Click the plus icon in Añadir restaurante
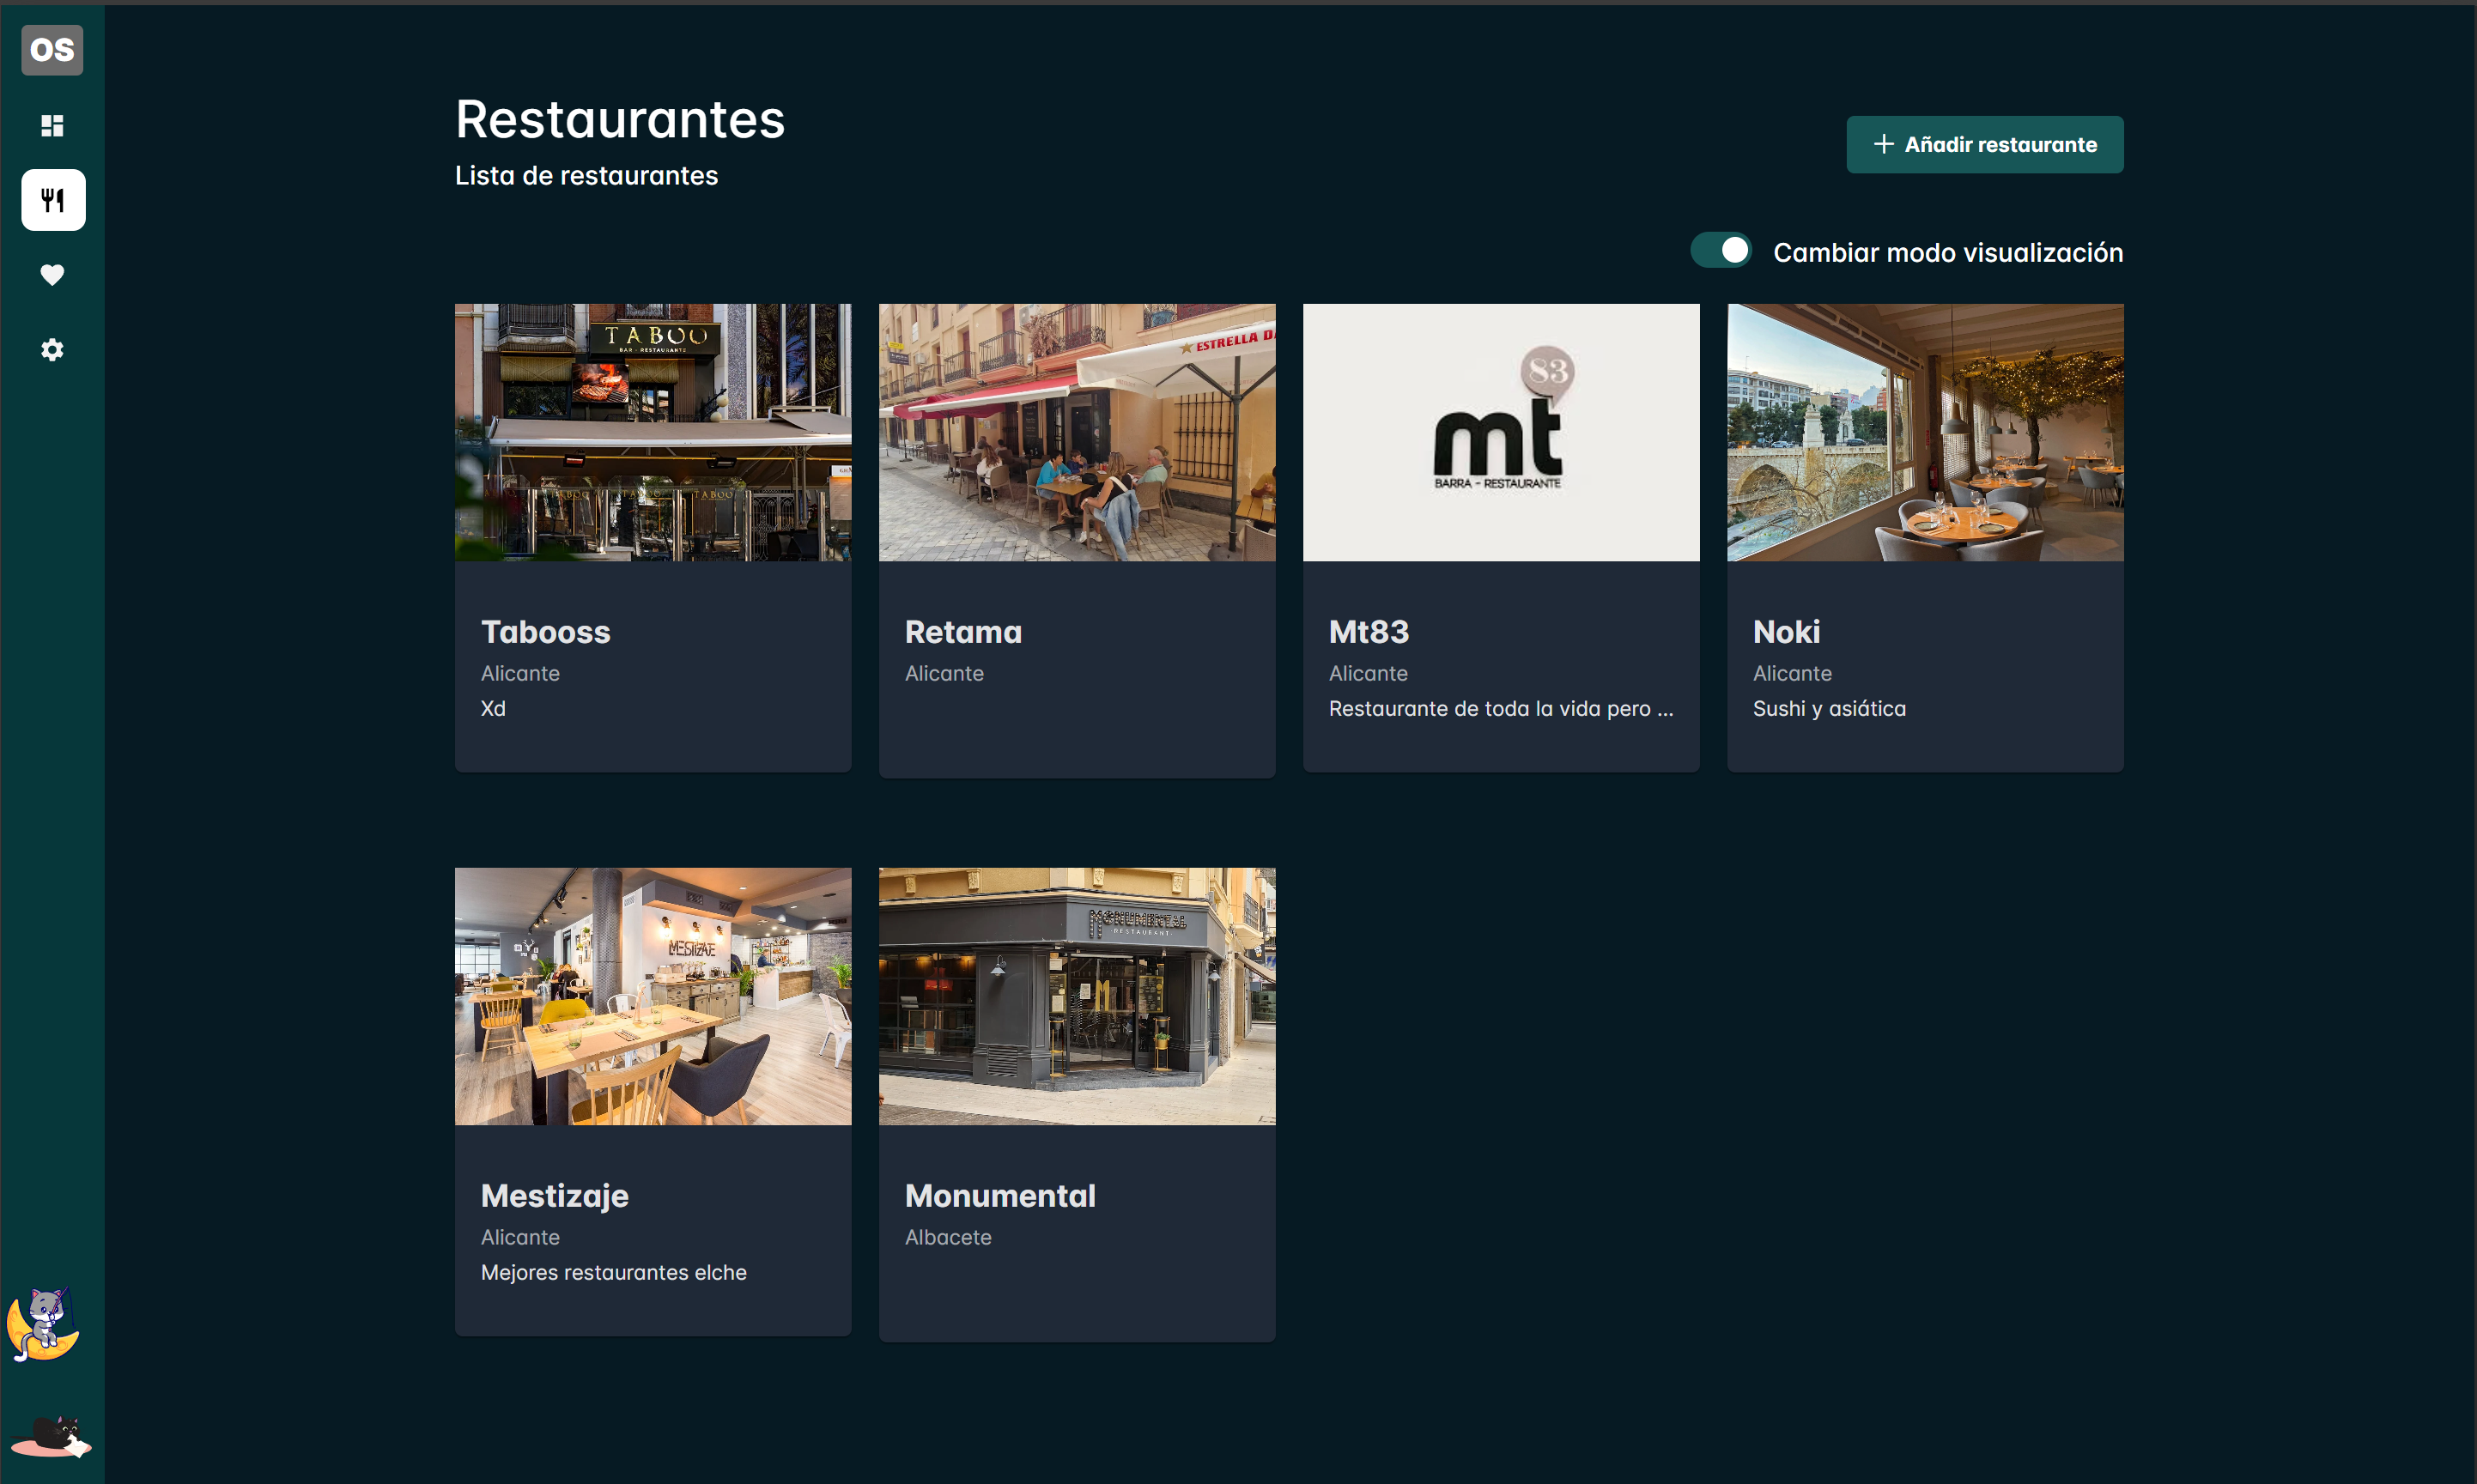The image size is (2477, 1484). point(1883,144)
